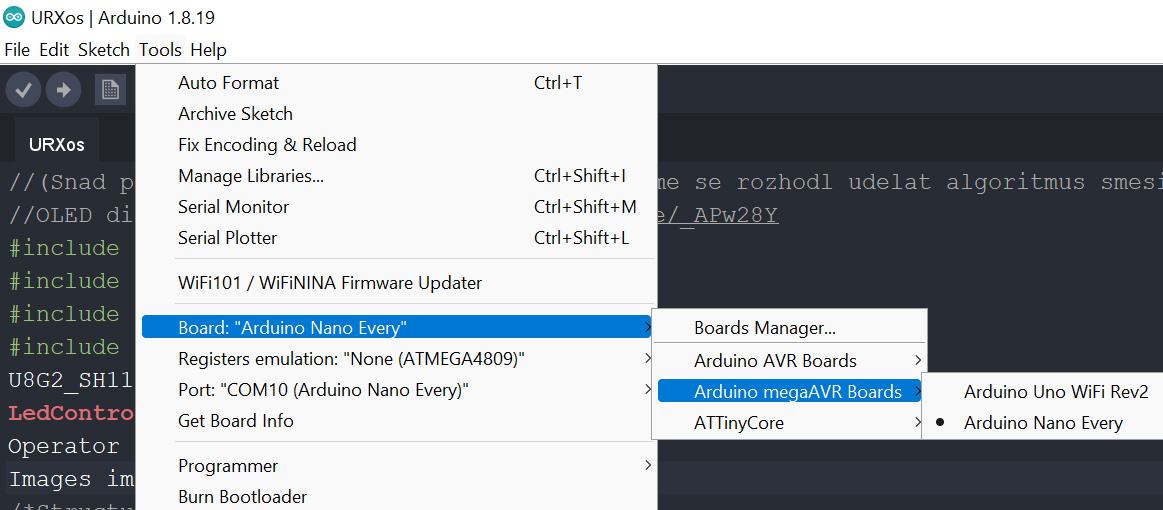The width and height of the screenshot is (1163, 510).
Task: Click the Verify checkmark toolbar icon
Action: click(23, 90)
